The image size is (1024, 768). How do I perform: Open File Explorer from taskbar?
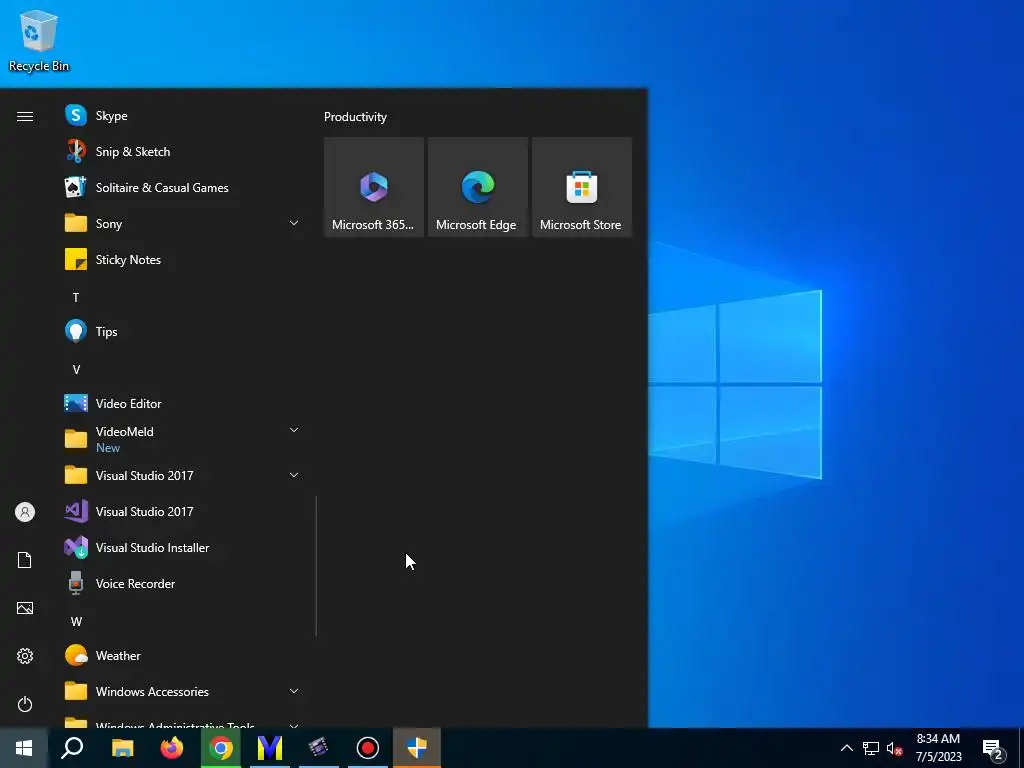[122, 748]
